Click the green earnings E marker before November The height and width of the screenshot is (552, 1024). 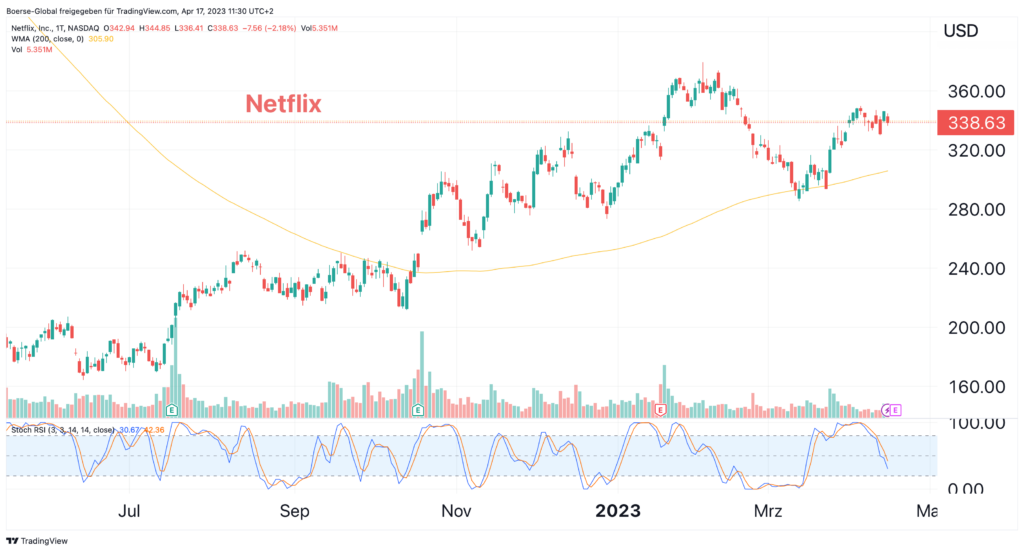(418, 410)
